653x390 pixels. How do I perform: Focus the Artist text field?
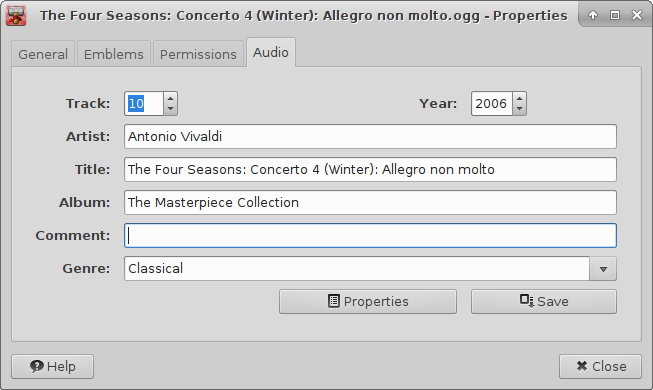[370, 137]
